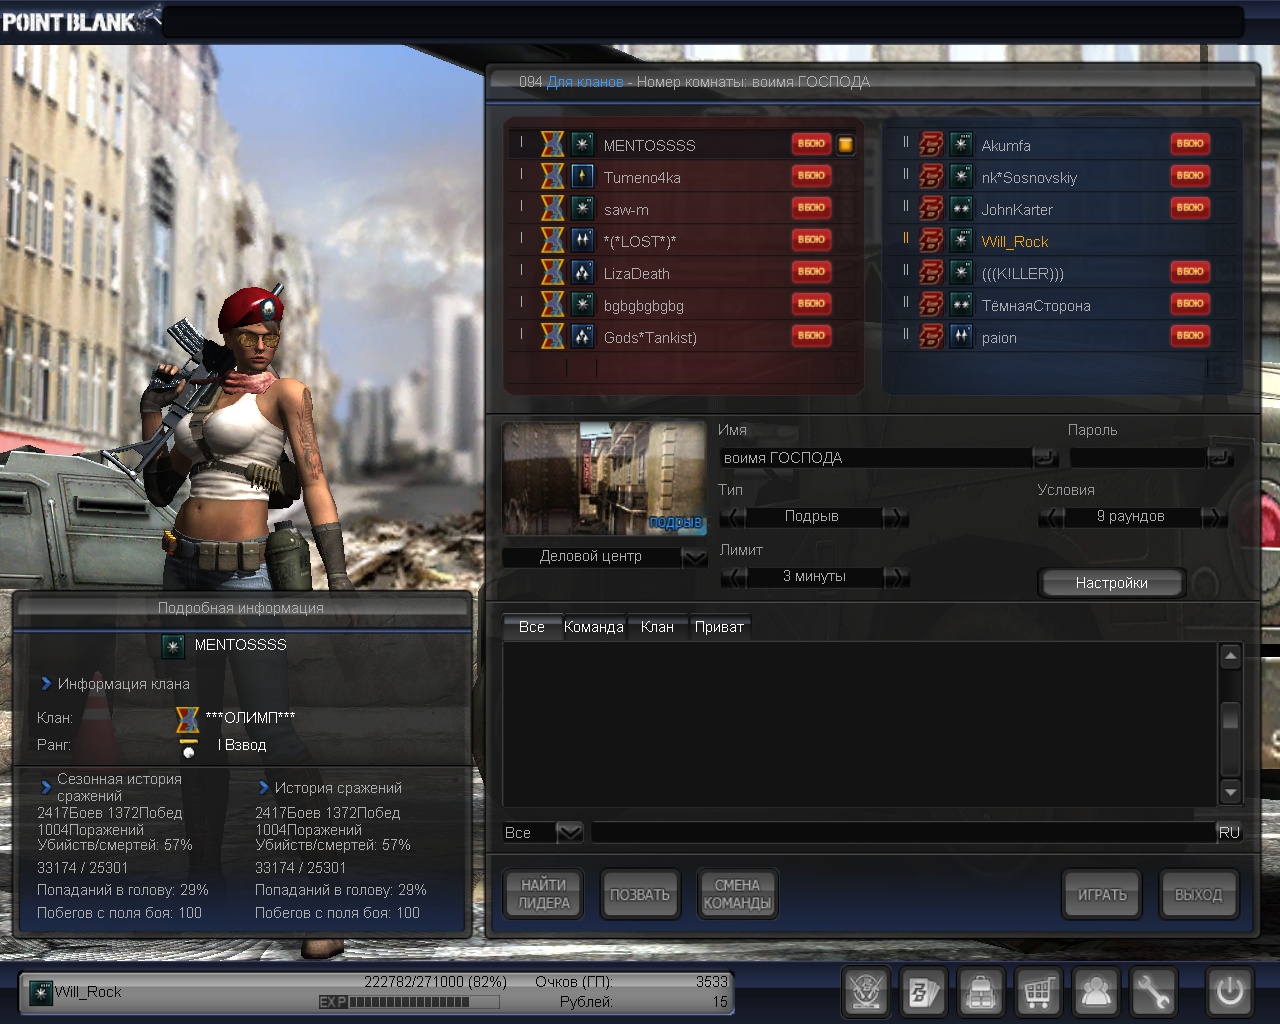This screenshot has height=1024, width=1280.
Task: Switch to the Команда chat tab
Action: (x=594, y=627)
